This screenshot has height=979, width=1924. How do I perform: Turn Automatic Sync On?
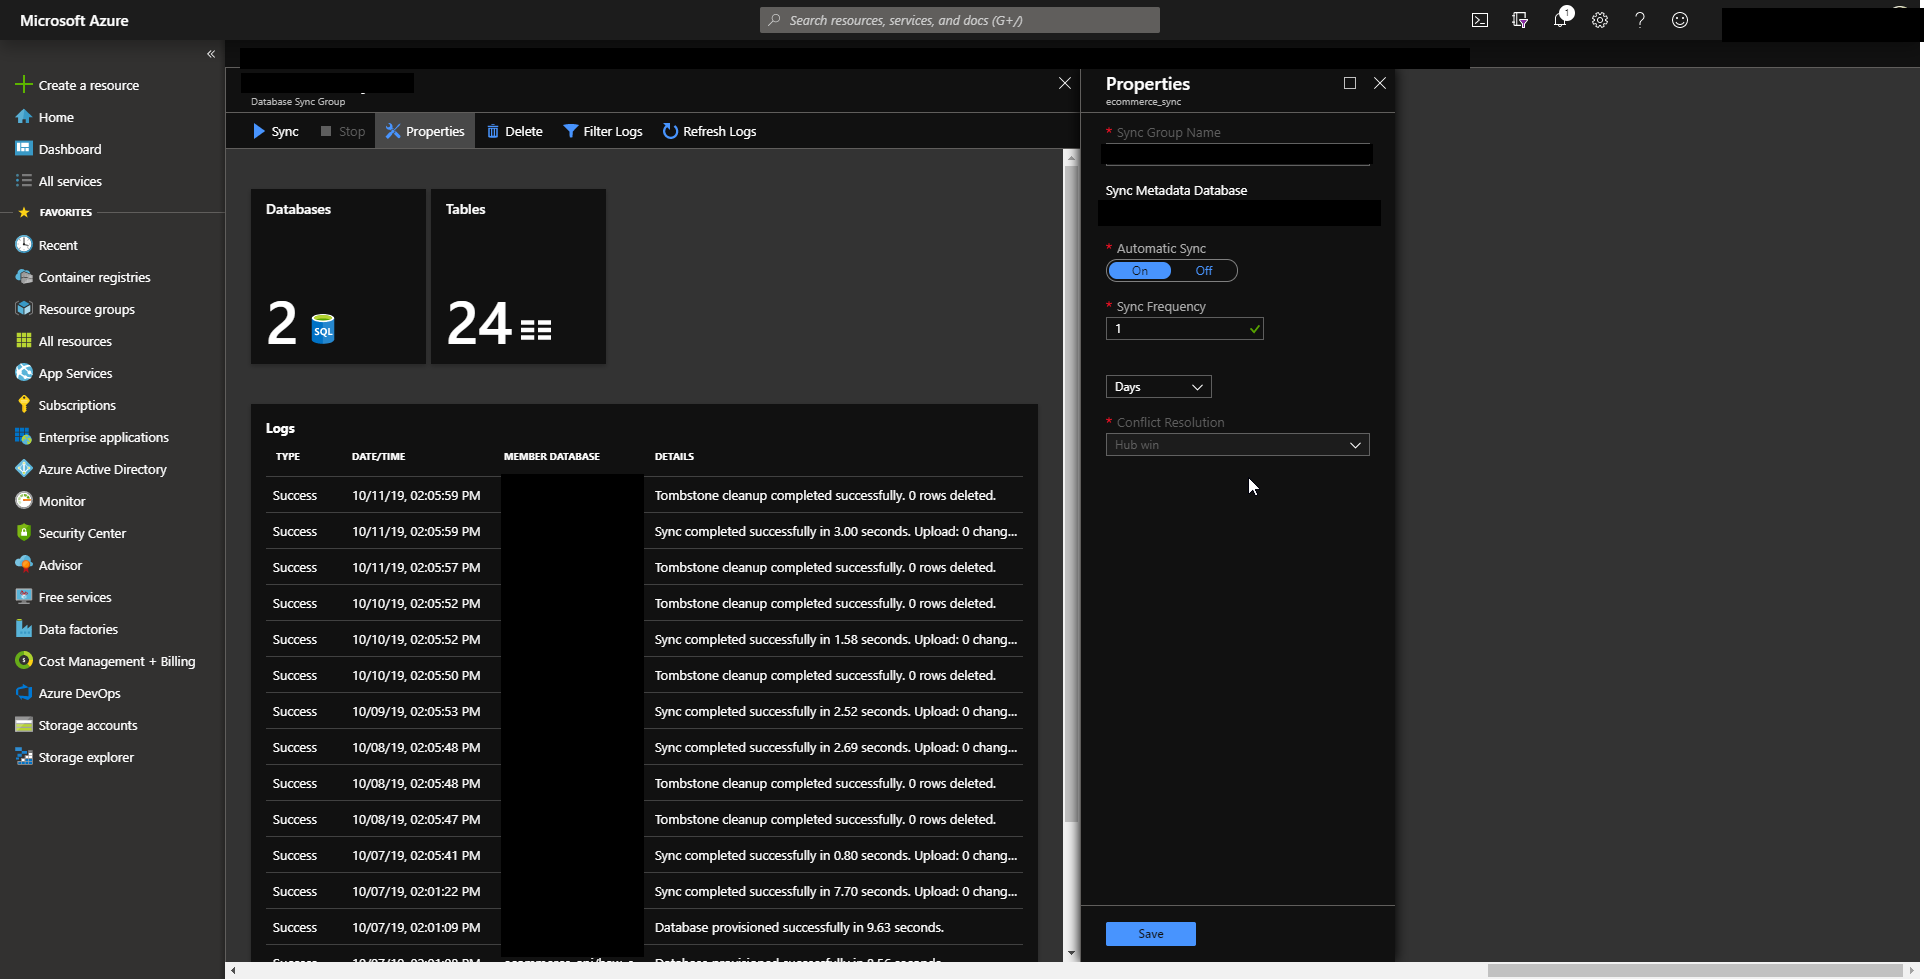(1139, 271)
